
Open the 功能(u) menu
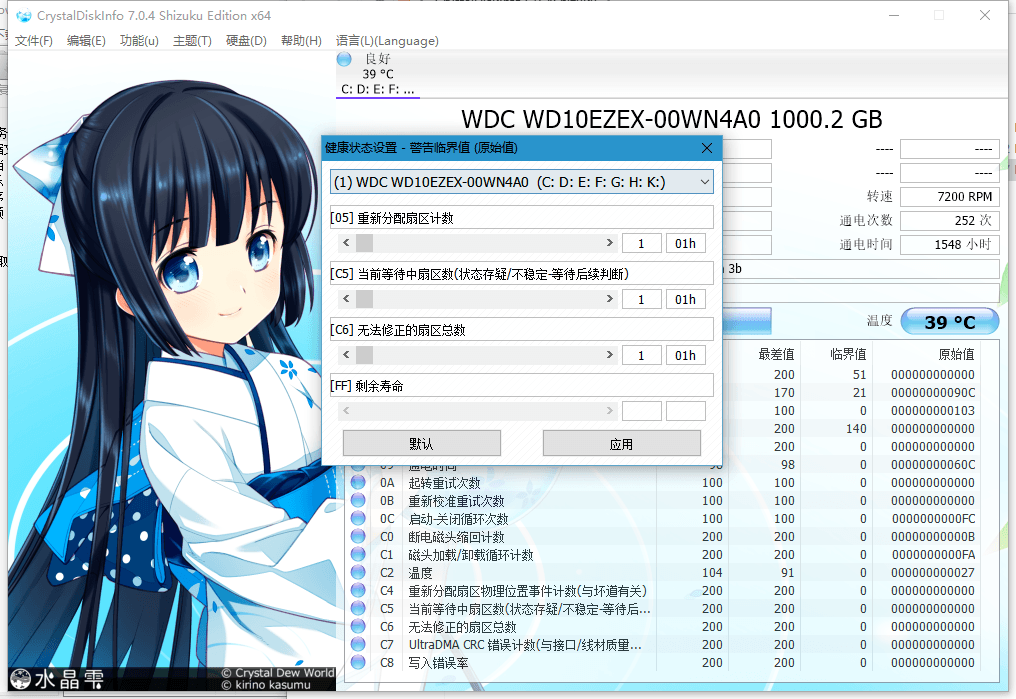pos(139,41)
